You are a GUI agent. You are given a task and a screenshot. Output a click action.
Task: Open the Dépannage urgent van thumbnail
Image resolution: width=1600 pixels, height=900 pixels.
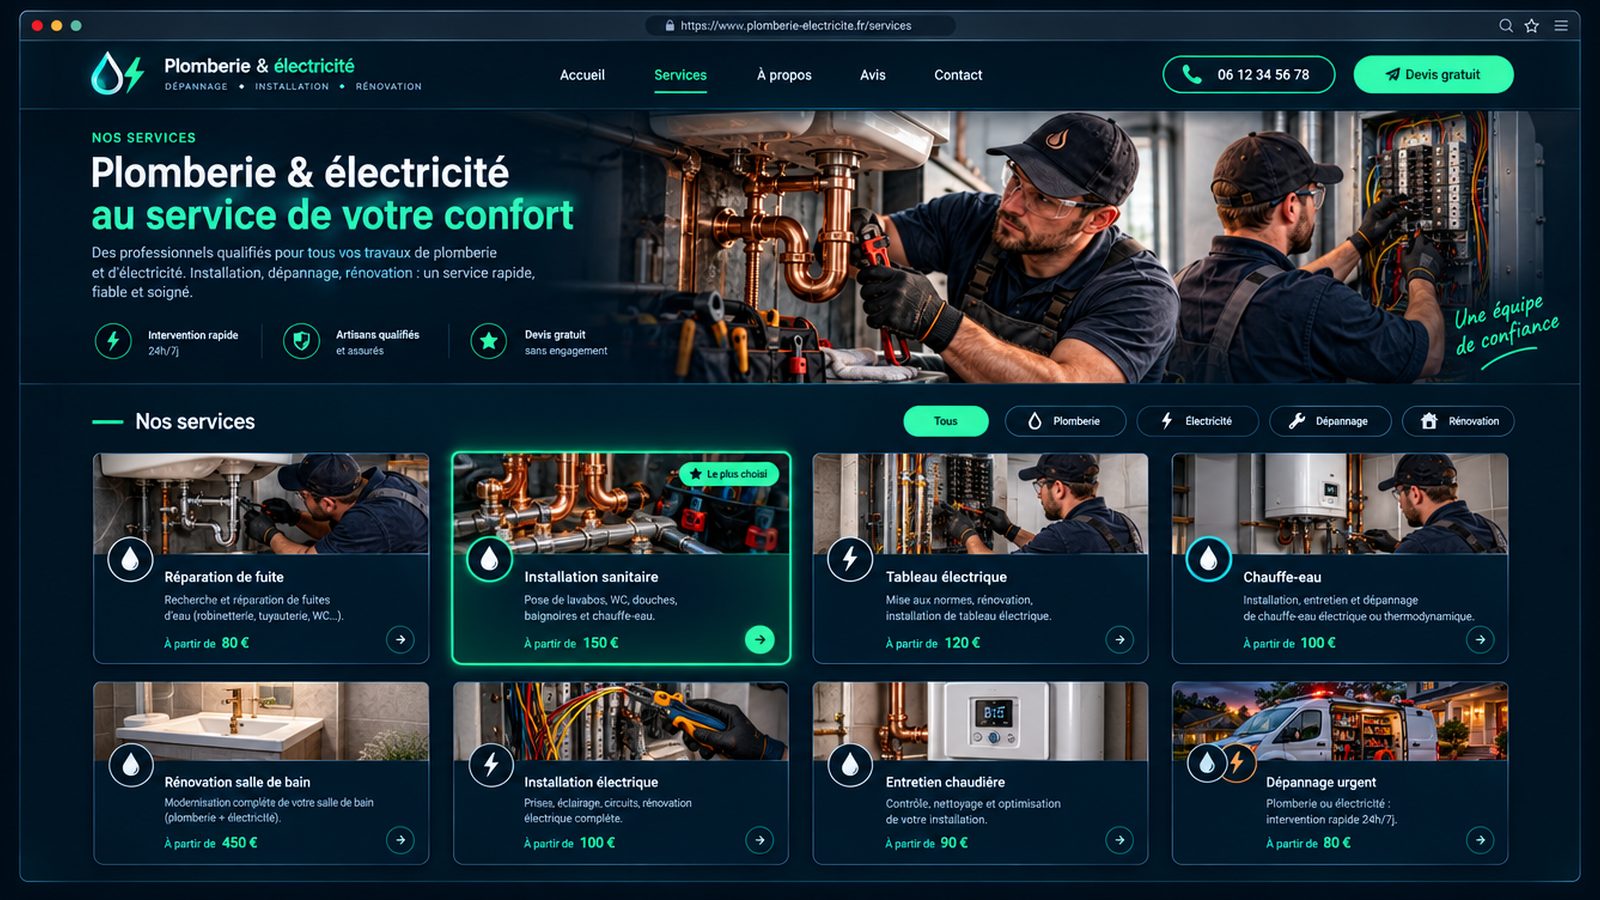[1340, 722]
